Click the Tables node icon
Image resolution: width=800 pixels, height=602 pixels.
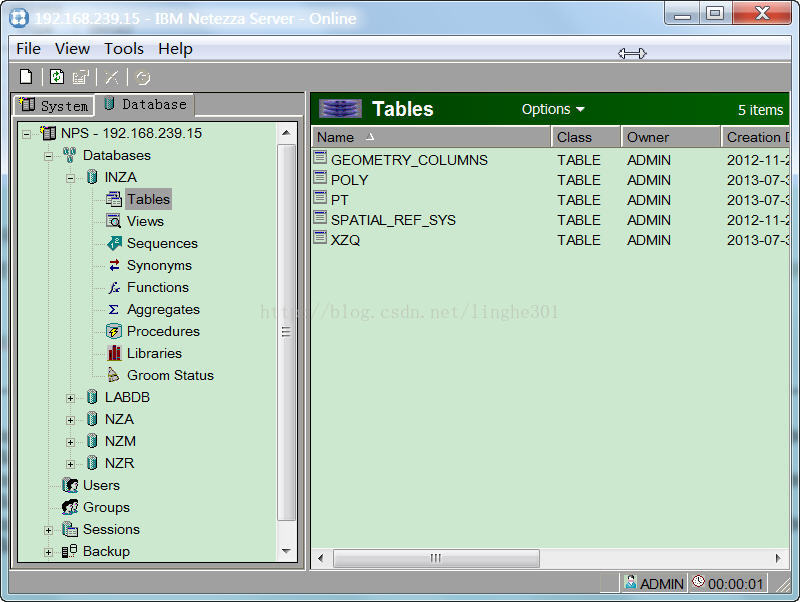(114, 199)
